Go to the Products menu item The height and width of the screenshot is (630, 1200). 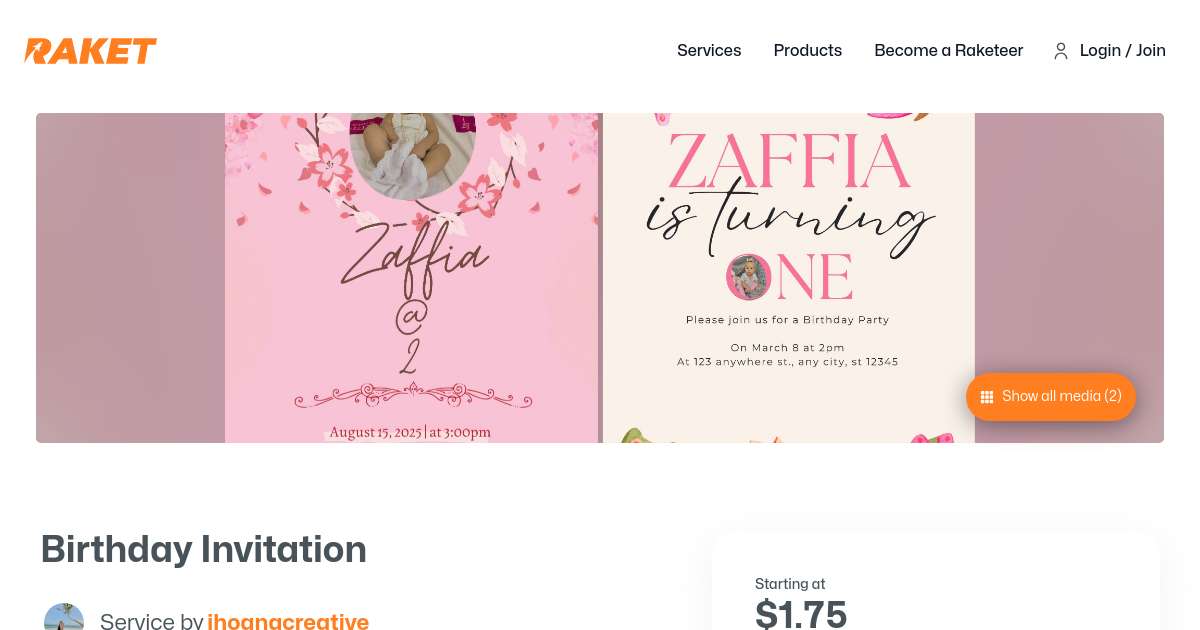click(807, 51)
